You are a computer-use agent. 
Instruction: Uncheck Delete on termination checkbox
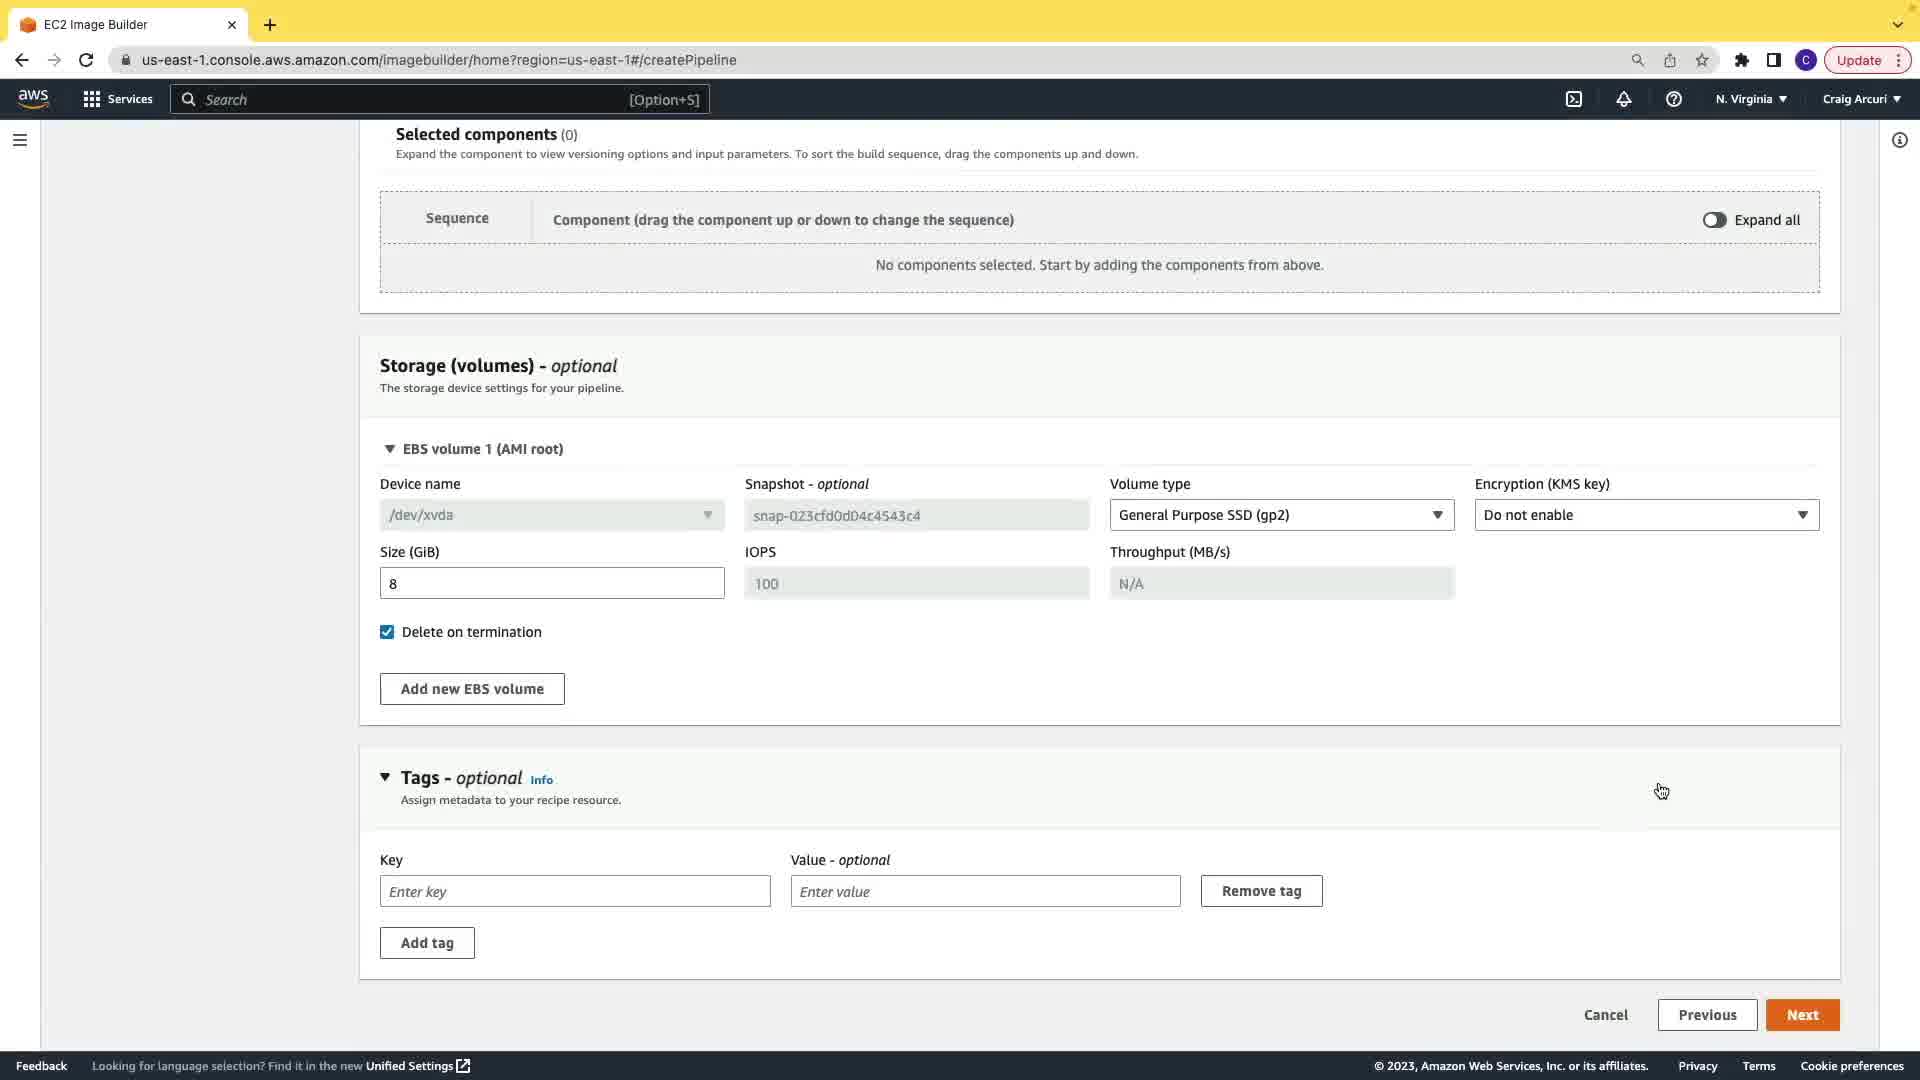coord(387,632)
